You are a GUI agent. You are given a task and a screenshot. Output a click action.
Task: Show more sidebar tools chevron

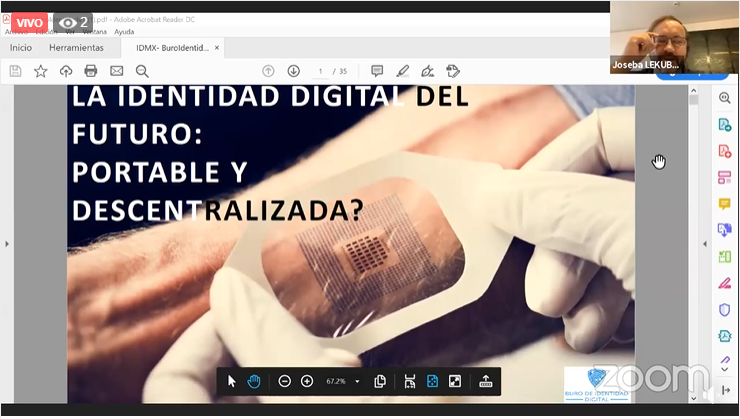pos(725,370)
